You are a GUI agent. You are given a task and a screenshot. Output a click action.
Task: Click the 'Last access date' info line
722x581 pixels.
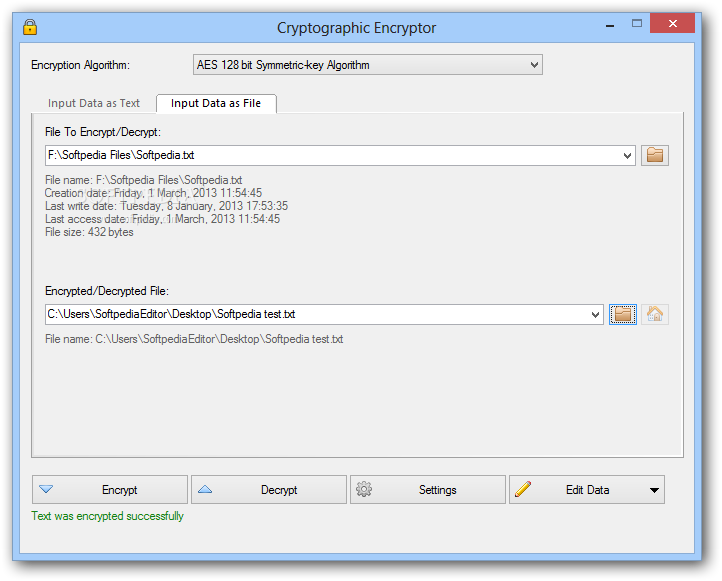click(x=163, y=219)
